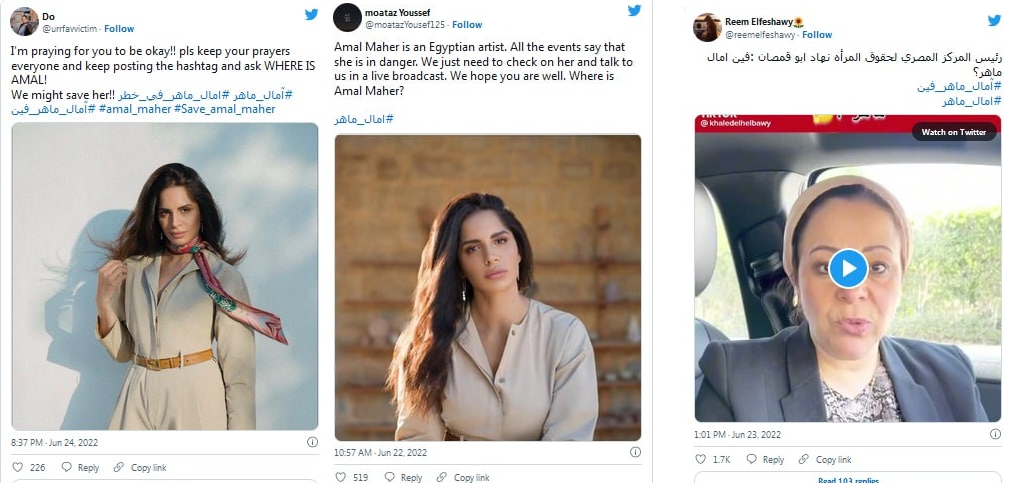Open the #Save_amal_maher hashtag
This screenshot has width=1024, height=483.
224,109
